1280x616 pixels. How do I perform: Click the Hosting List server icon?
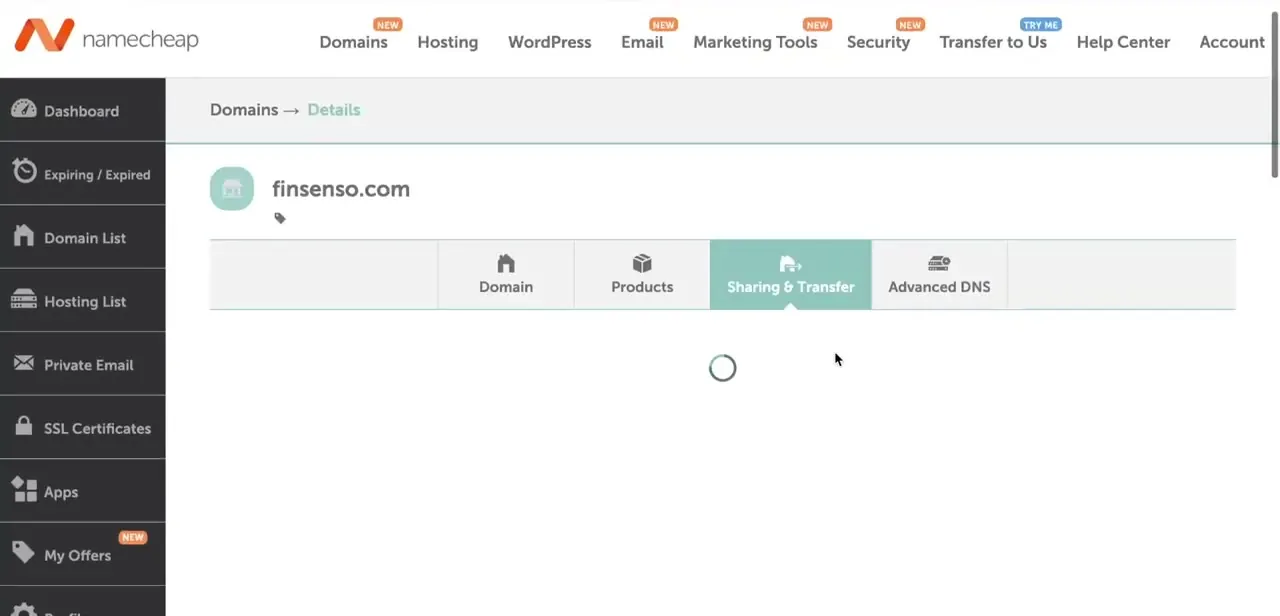point(24,300)
